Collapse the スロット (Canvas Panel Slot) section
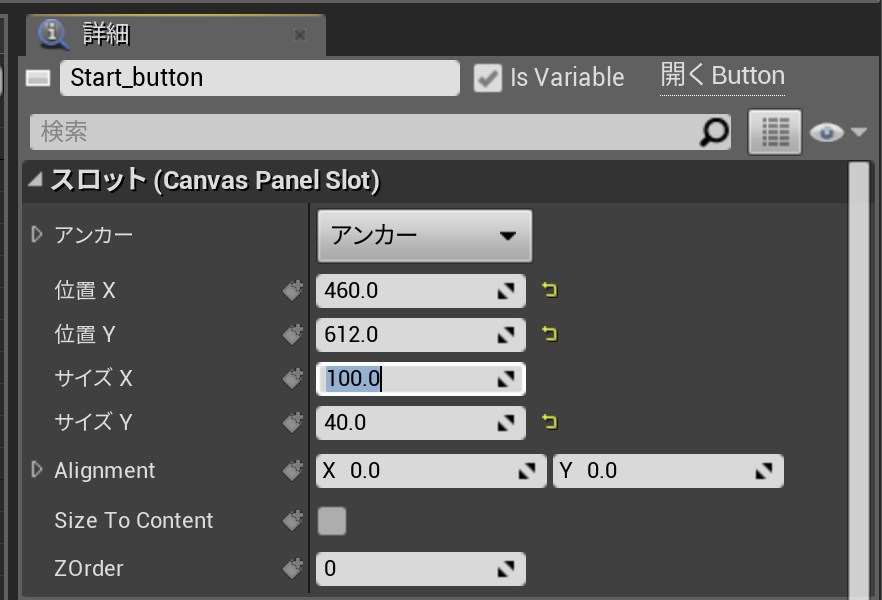This screenshot has width=882, height=600. [36, 181]
